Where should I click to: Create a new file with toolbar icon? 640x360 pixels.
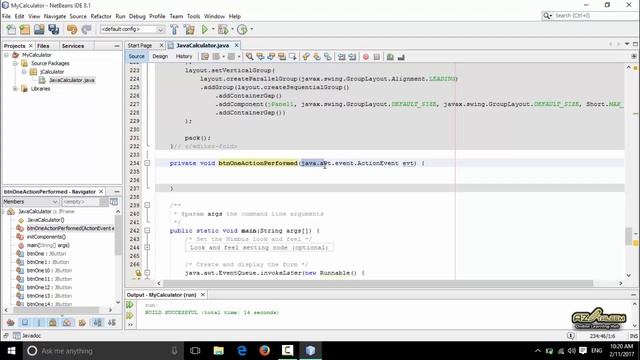click(11, 29)
